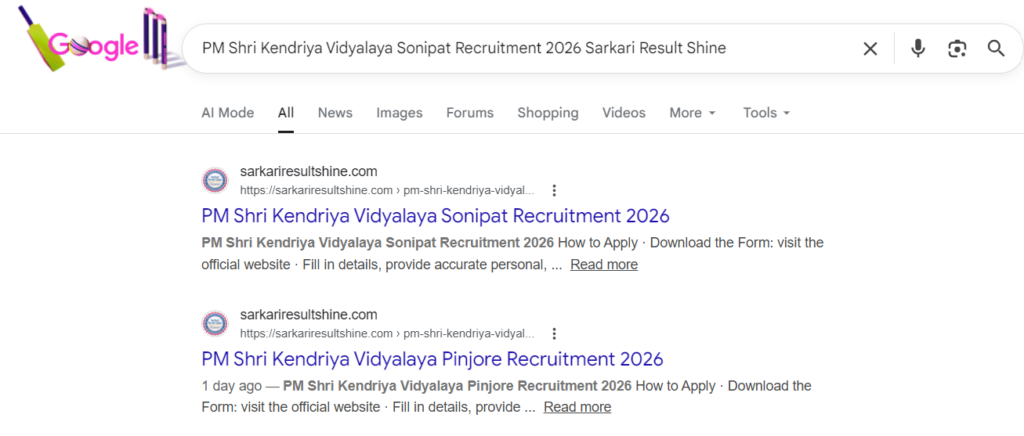Open Search by image camera icon
This screenshot has height=436, width=1024.
click(x=957, y=48)
